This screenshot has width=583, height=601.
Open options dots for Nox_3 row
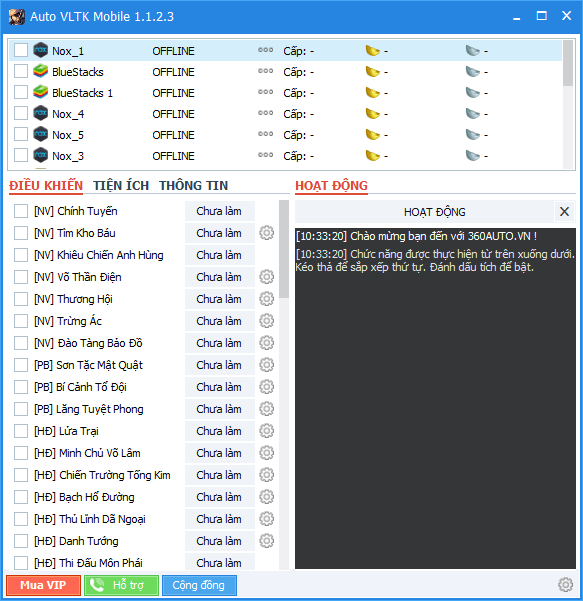pos(265,155)
